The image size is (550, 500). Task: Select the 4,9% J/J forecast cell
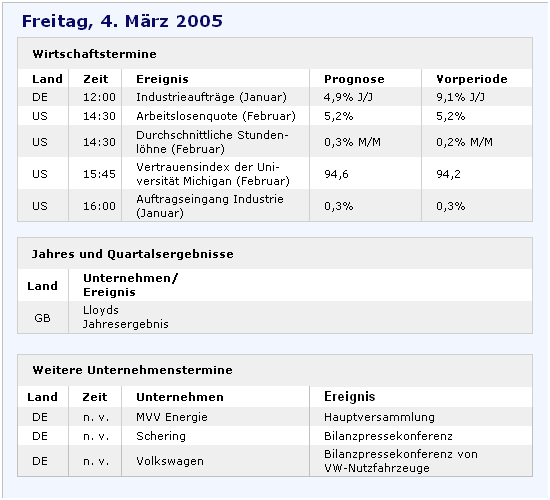point(348,97)
